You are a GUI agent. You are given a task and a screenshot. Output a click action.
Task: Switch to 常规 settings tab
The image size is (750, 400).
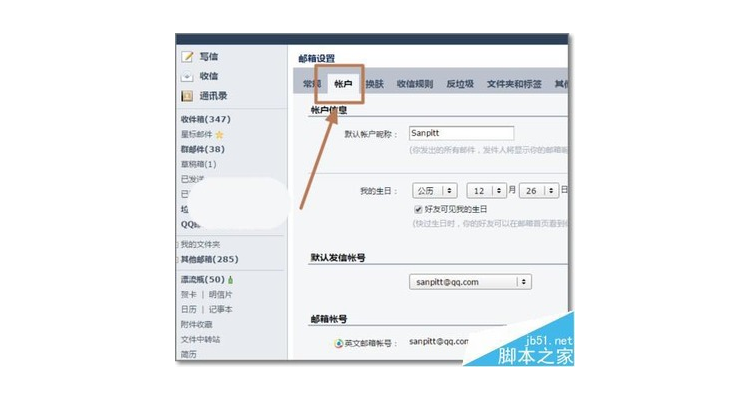[311, 84]
